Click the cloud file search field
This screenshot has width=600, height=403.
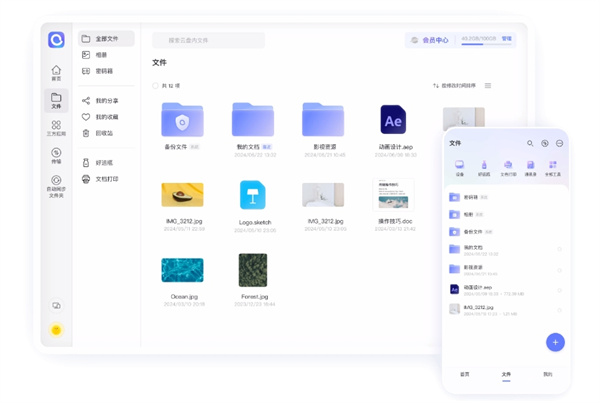pyautogui.click(x=209, y=40)
